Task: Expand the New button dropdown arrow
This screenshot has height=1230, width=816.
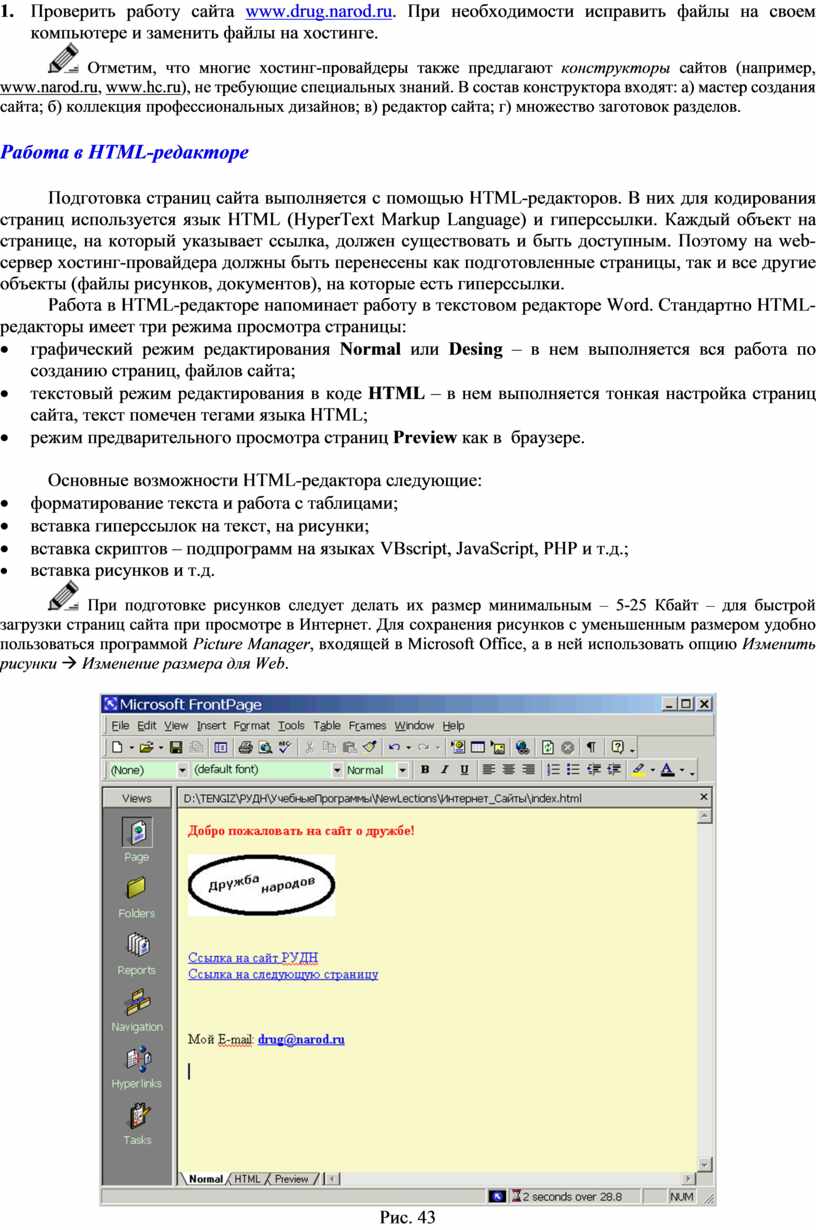Action: point(130,747)
